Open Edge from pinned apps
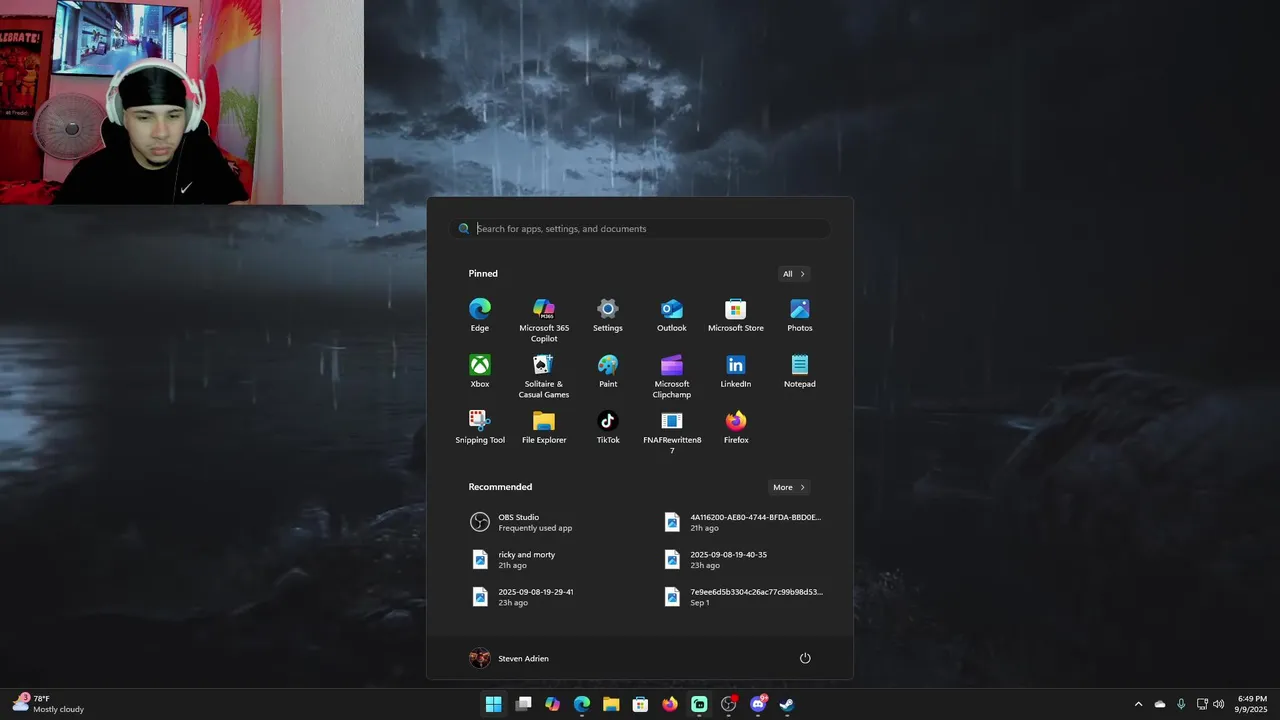This screenshot has width=1280, height=720. pyautogui.click(x=480, y=315)
